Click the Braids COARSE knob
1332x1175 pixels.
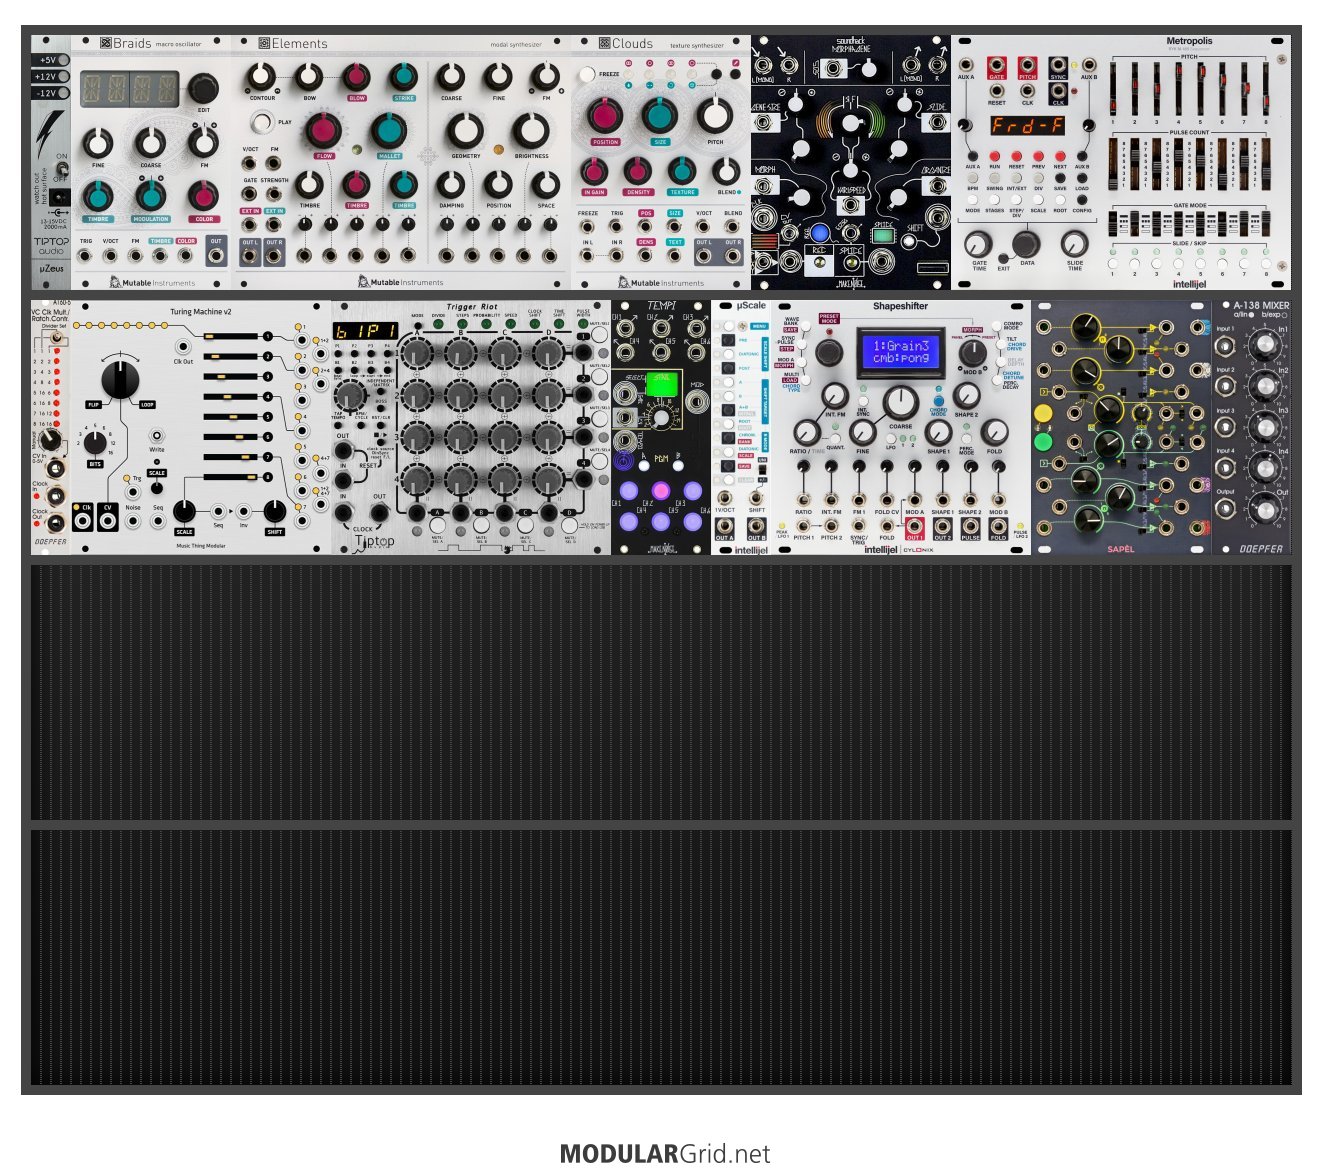coord(150,144)
